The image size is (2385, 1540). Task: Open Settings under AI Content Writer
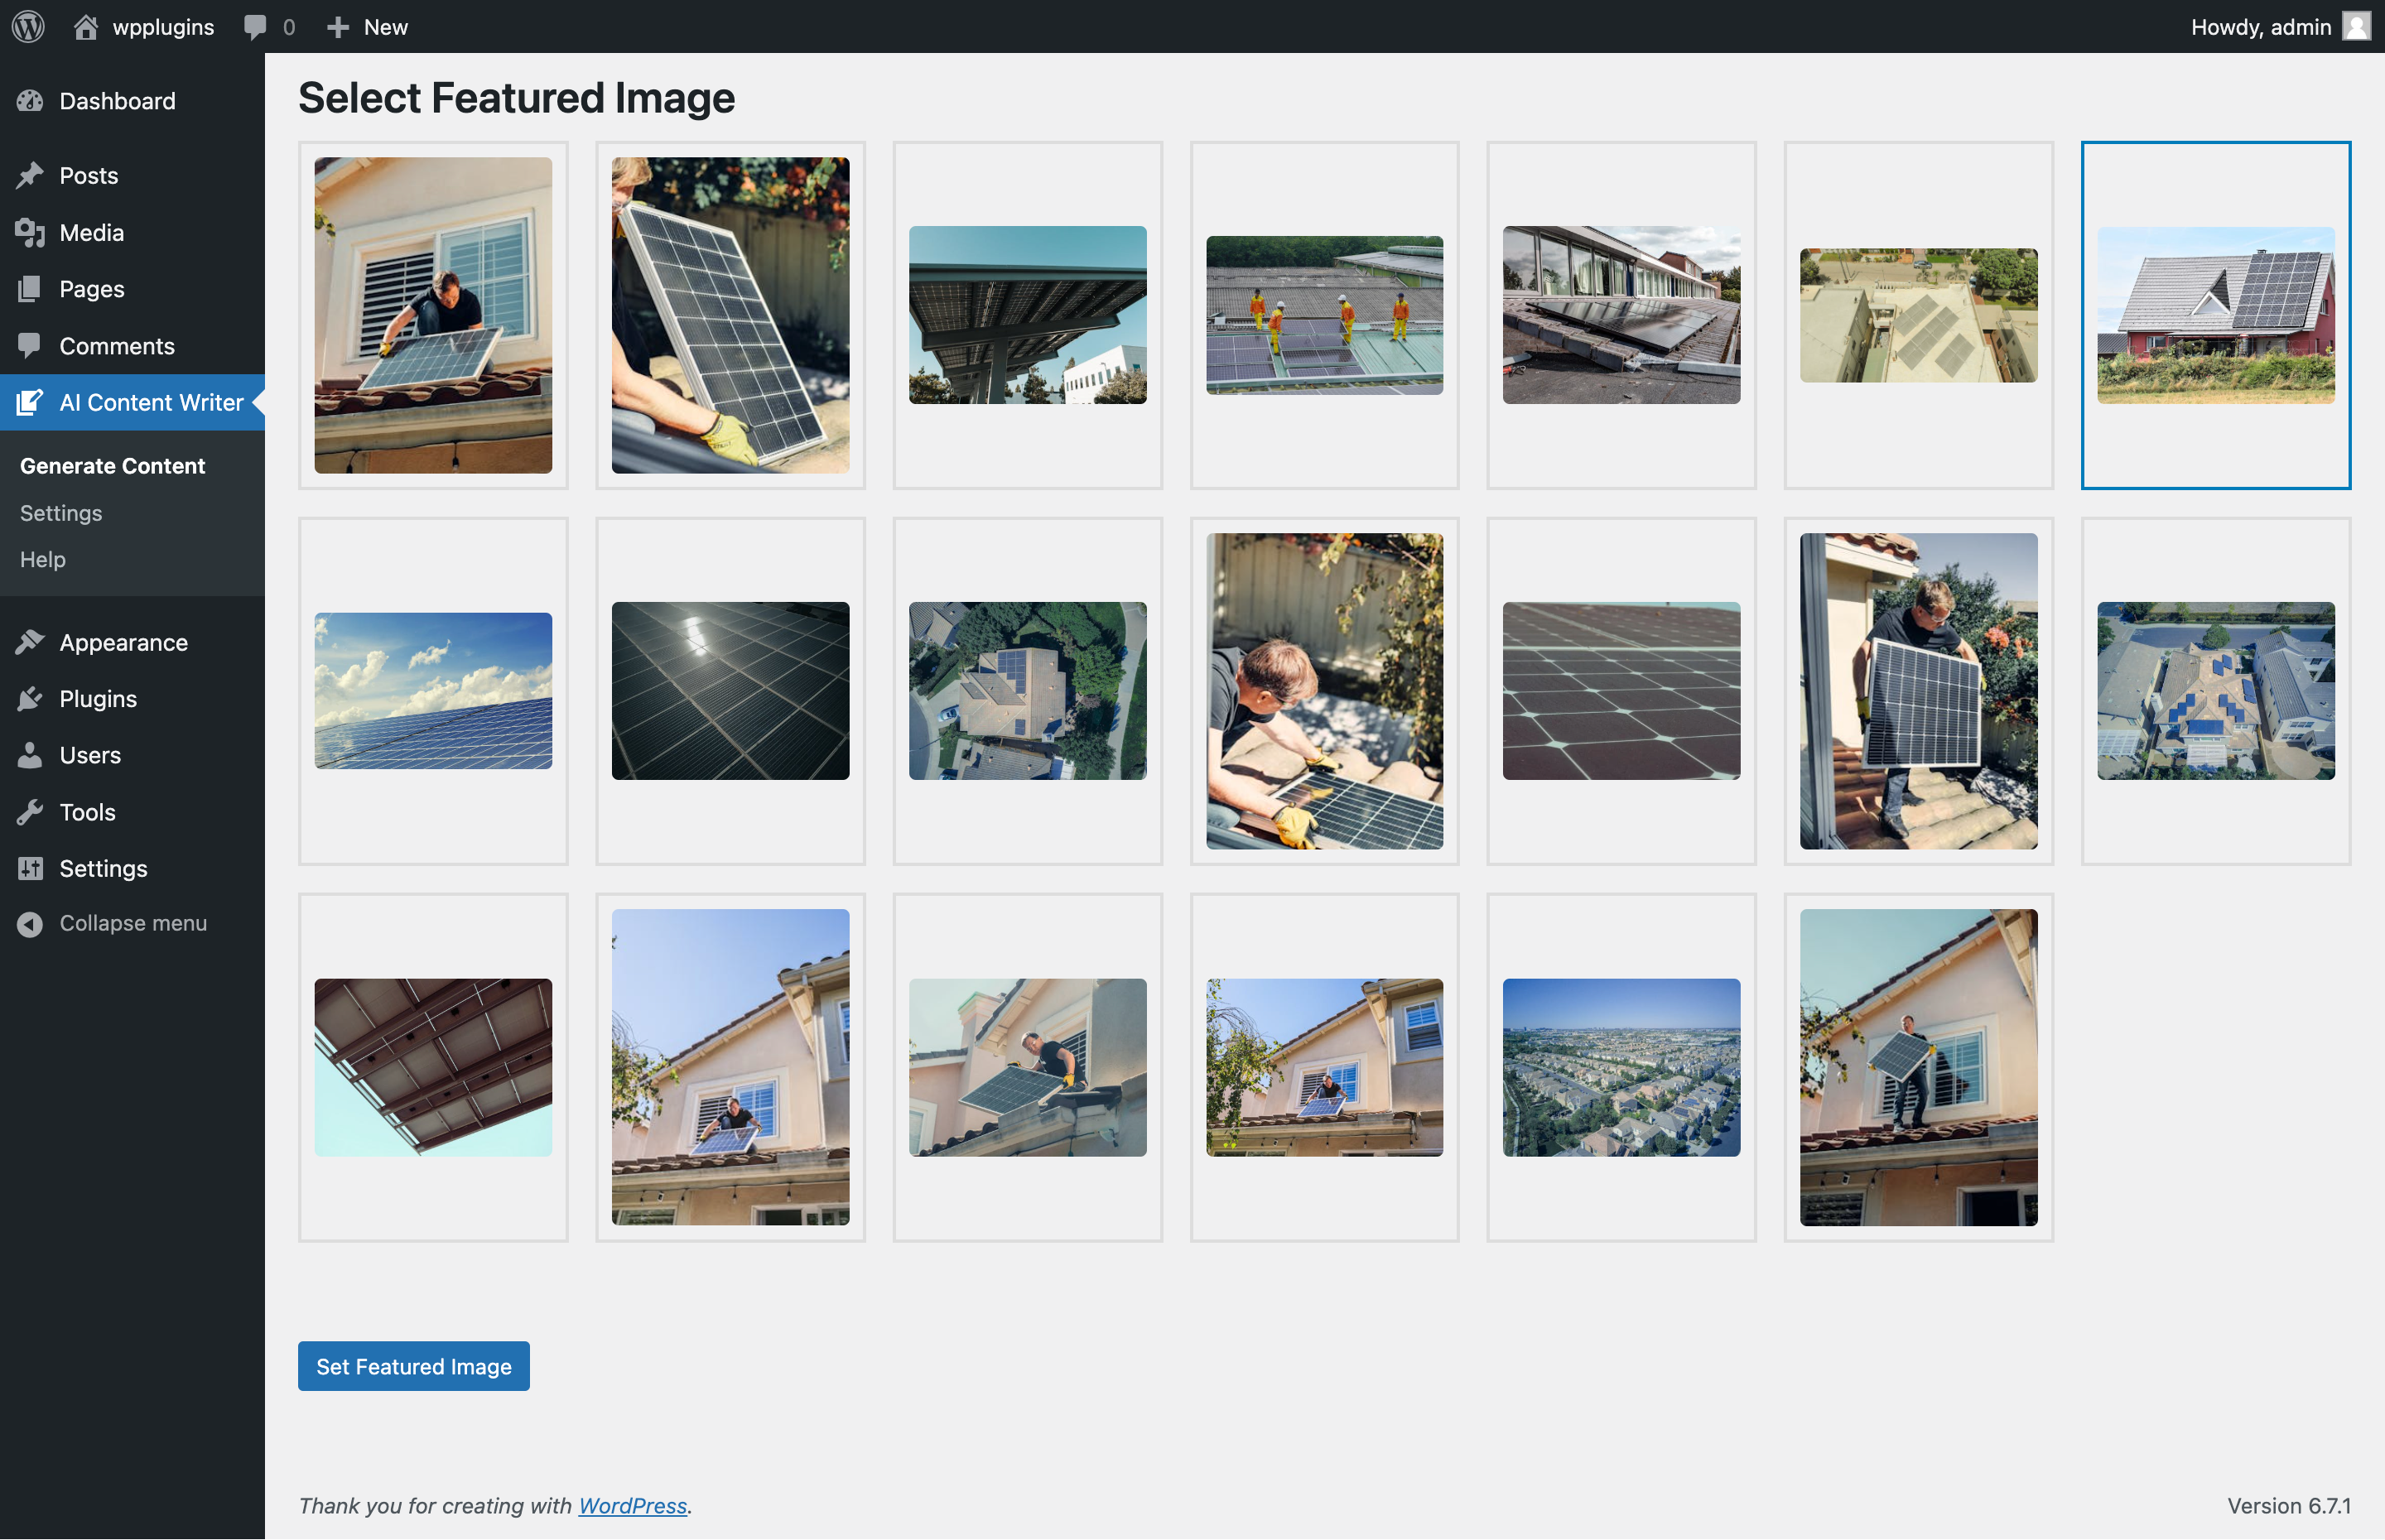pyautogui.click(x=61, y=513)
